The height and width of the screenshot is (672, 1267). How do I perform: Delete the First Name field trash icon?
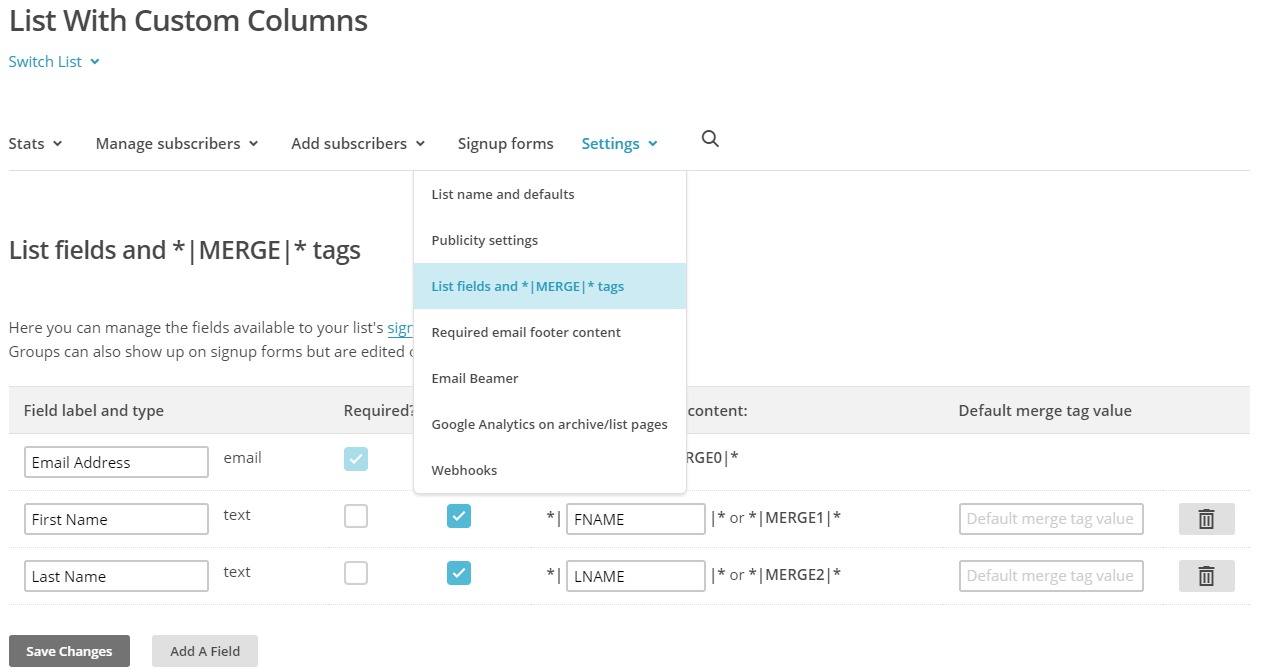coord(1206,519)
